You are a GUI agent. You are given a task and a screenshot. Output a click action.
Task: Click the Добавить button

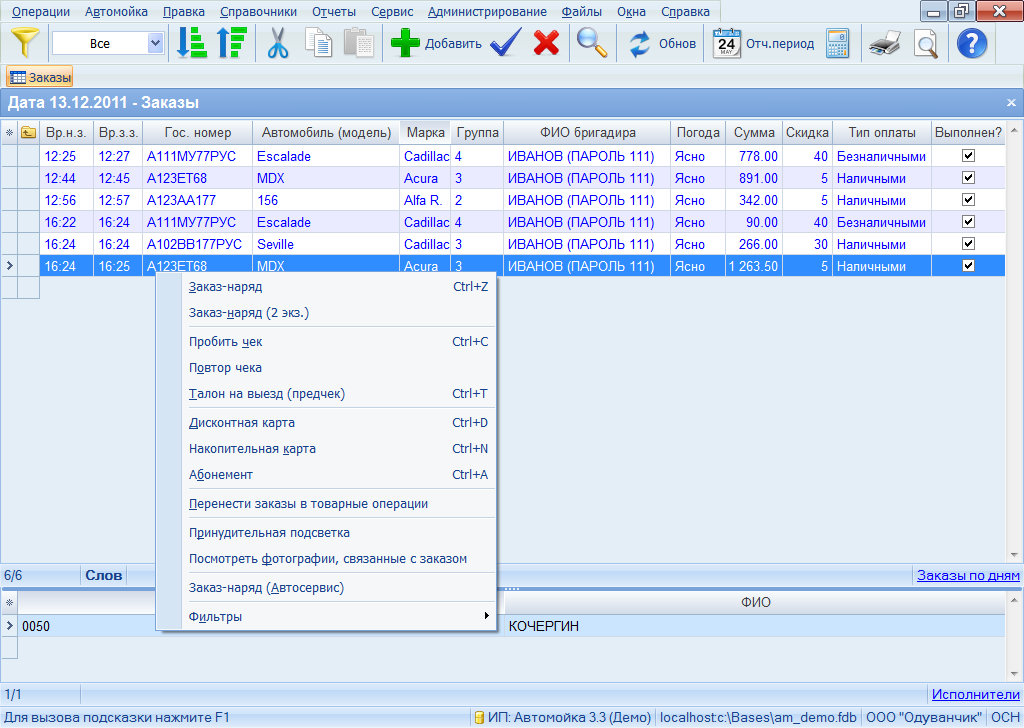436,44
